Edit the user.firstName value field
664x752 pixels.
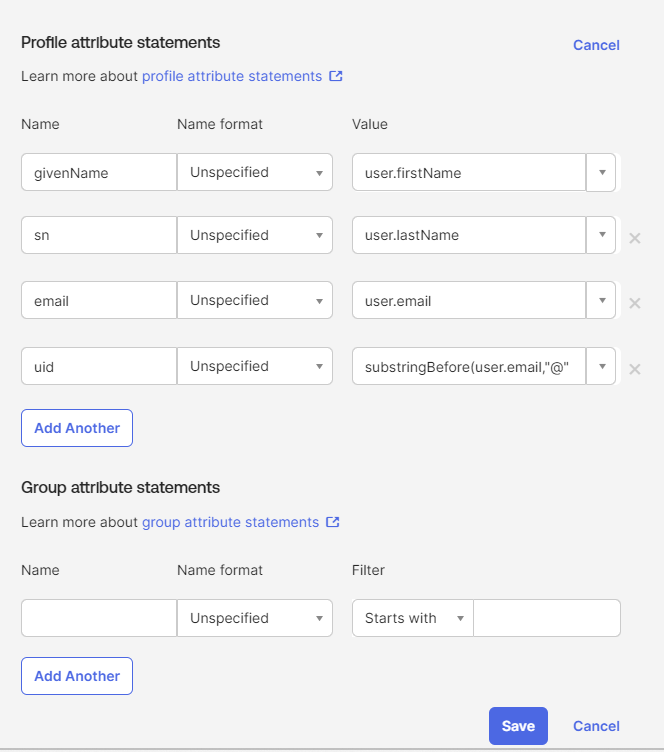[x=469, y=173]
